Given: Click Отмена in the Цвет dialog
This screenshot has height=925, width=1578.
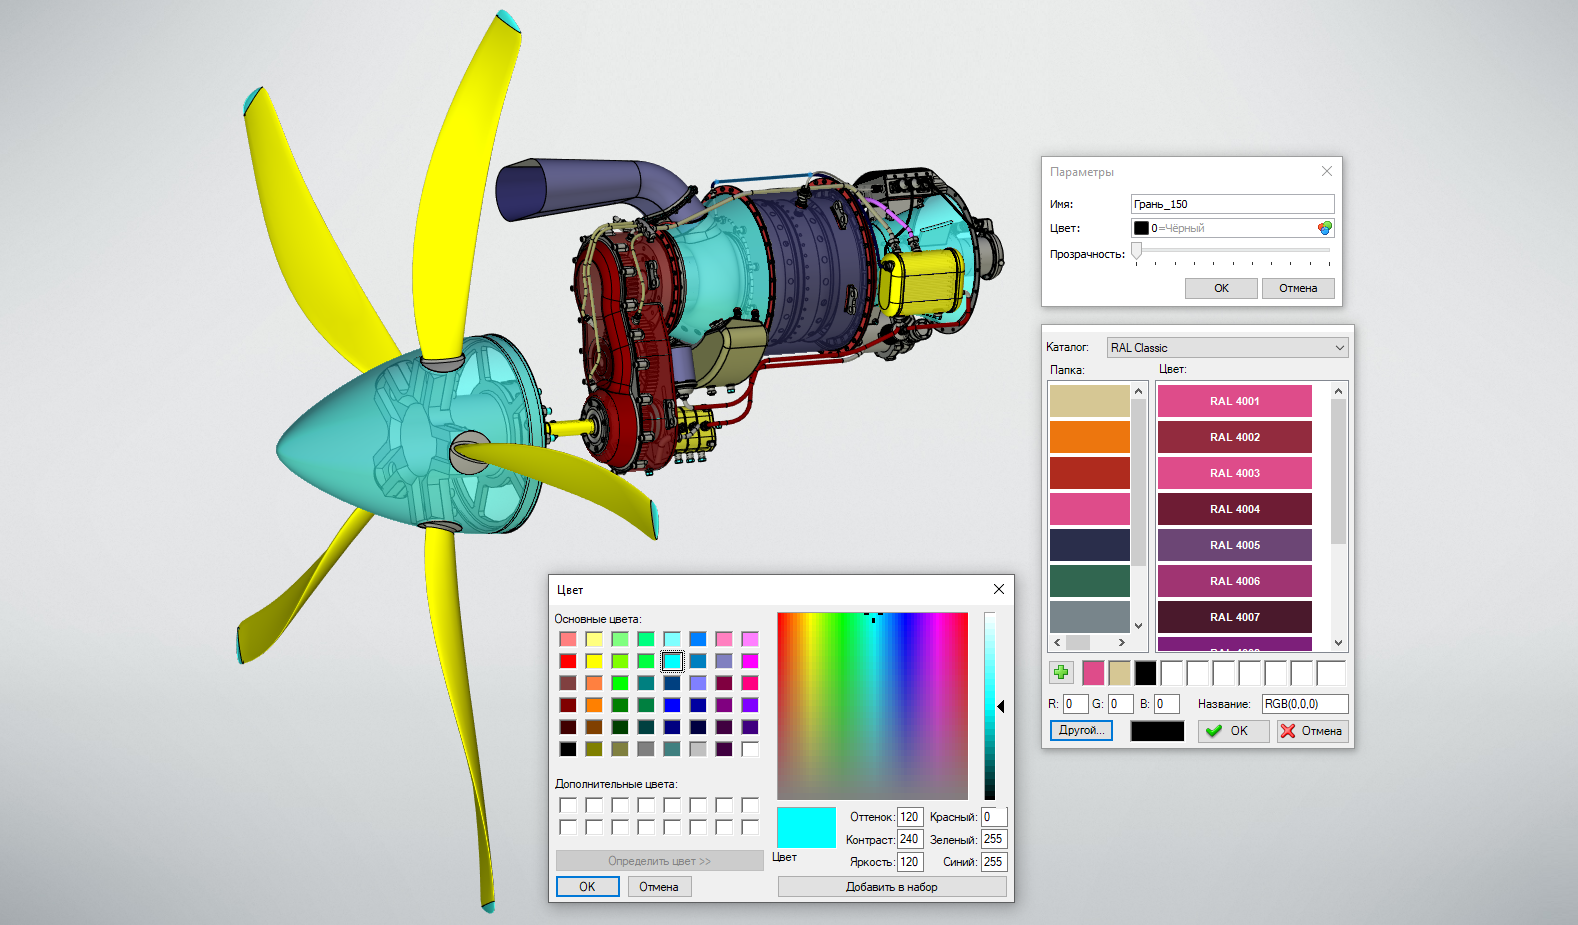Looking at the screenshot, I should (659, 887).
